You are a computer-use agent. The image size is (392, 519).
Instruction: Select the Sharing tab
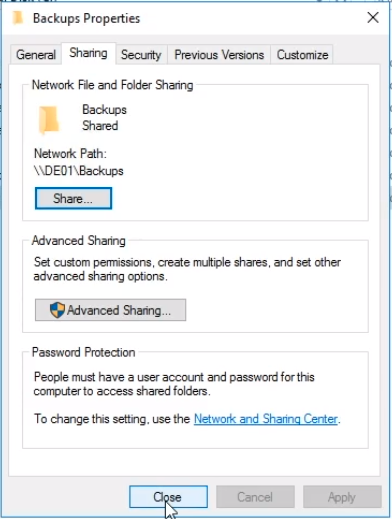[x=88, y=53]
